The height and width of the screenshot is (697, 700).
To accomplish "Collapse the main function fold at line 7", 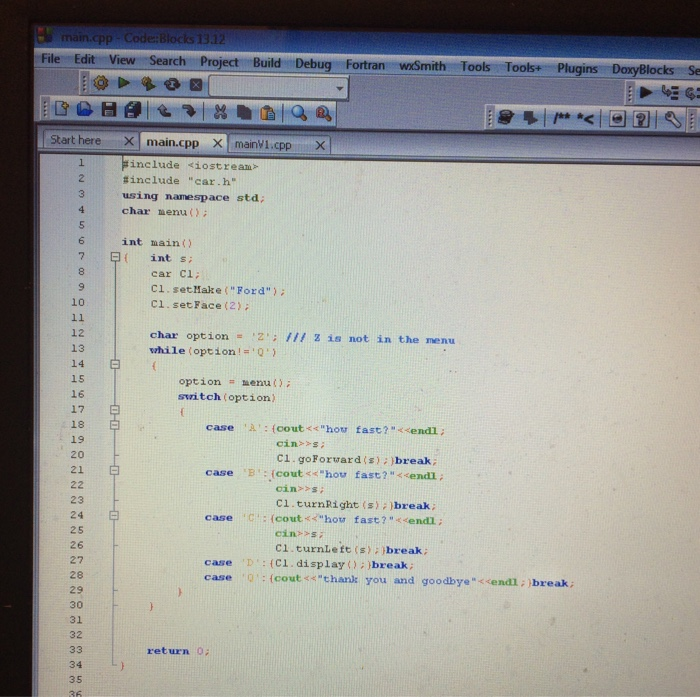I will click(x=115, y=257).
